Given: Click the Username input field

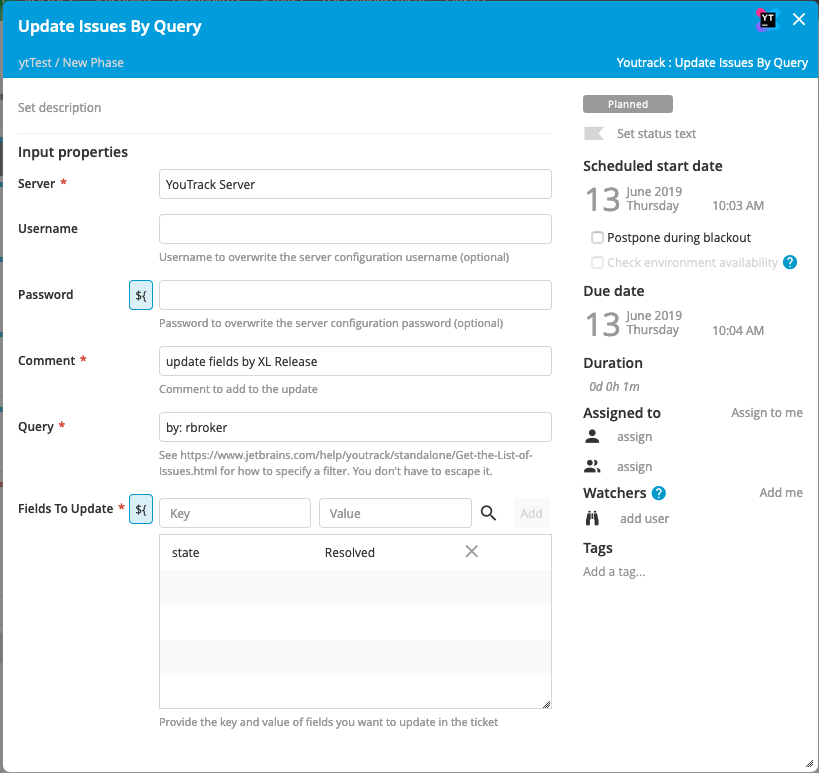Looking at the screenshot, I should click(x=355, y=229).
